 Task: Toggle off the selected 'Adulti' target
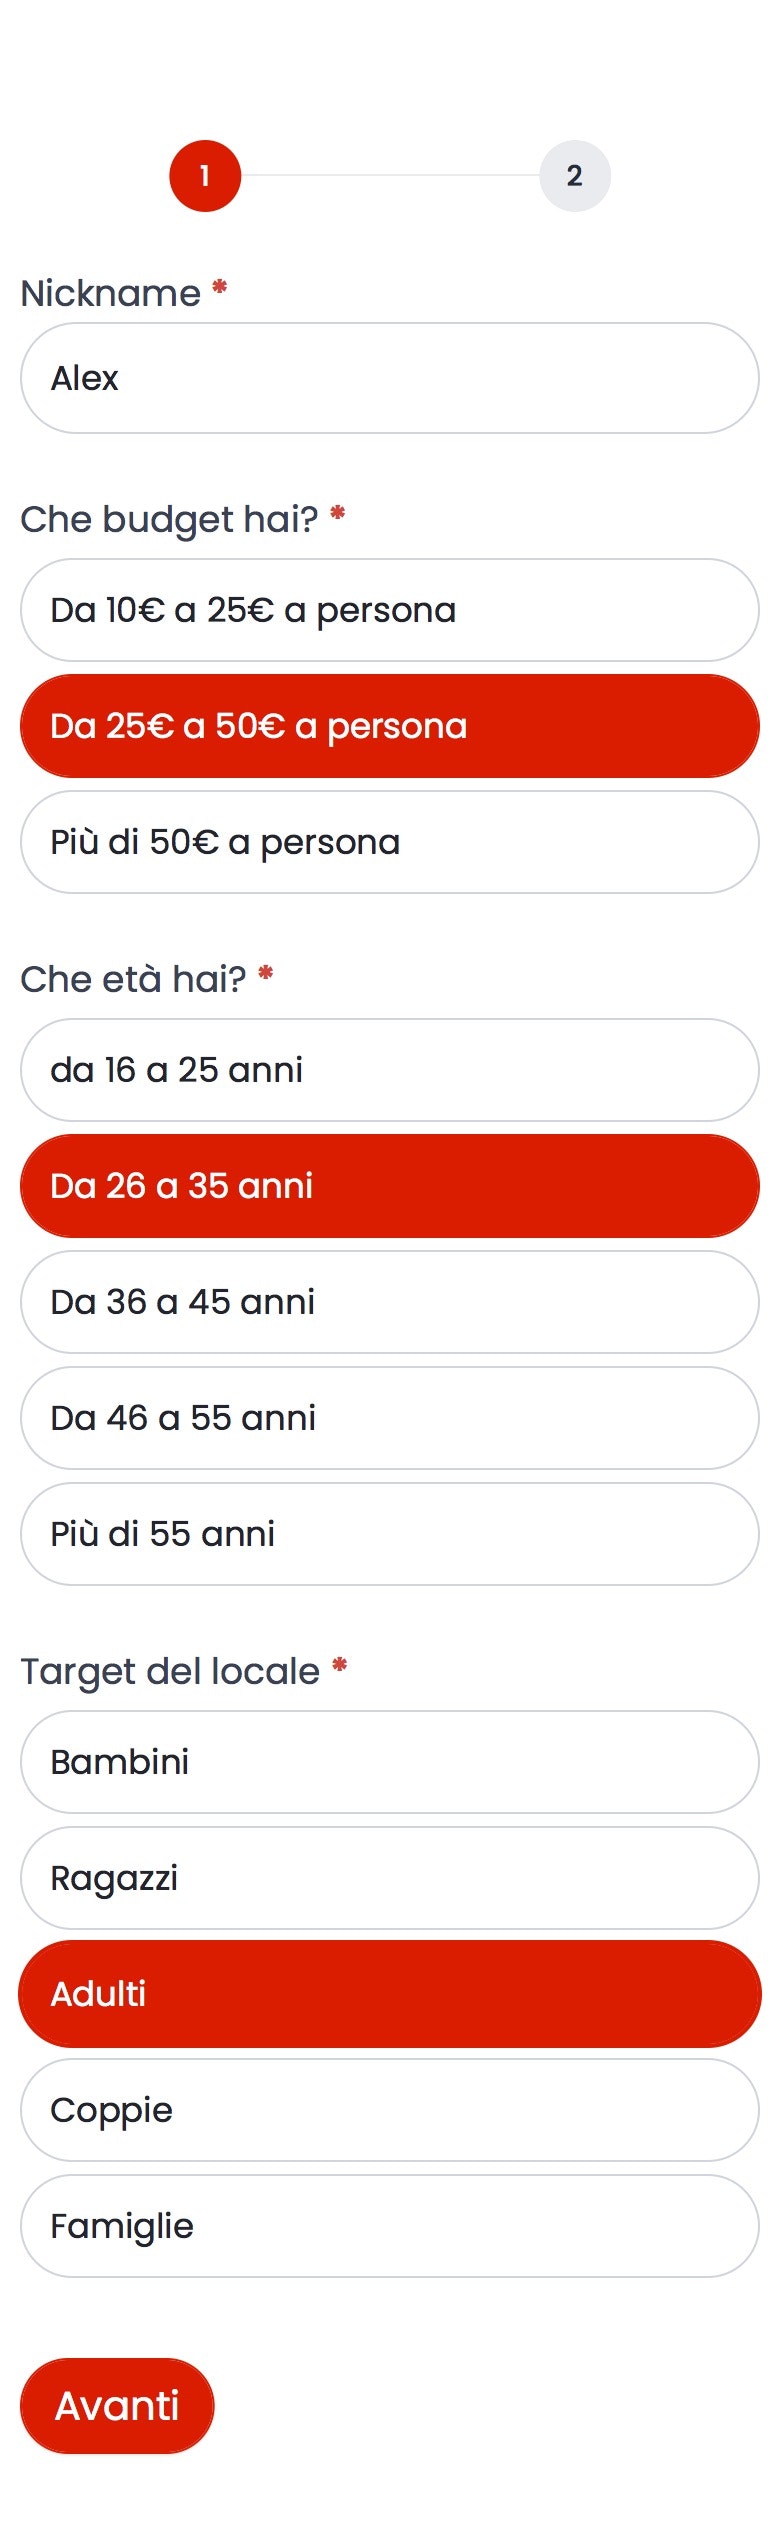[390, 1993]
